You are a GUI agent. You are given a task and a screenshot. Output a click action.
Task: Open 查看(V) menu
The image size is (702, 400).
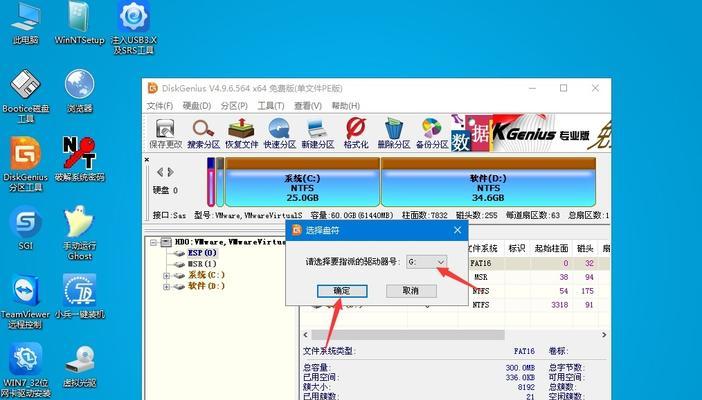(x=308, y=106)
